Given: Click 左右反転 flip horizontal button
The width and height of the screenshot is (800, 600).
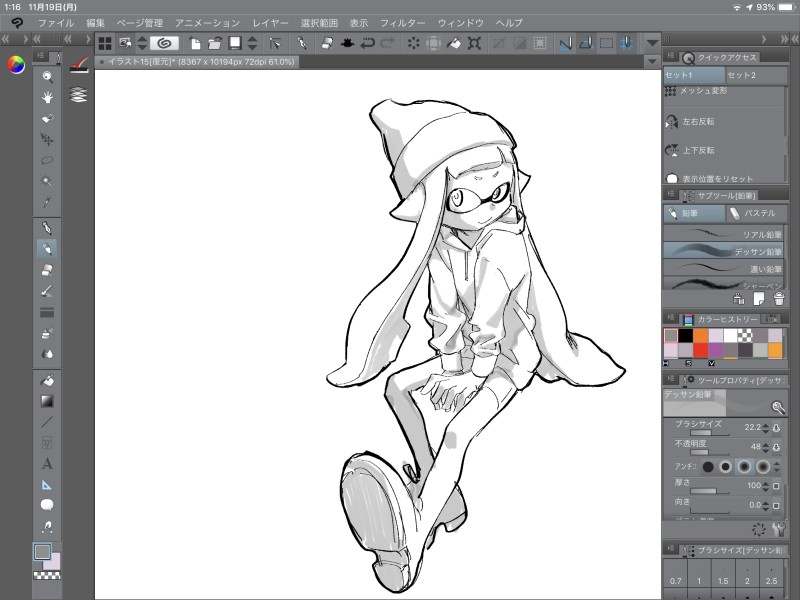Looking at the screenshot, I should click(x=696, y=121).
